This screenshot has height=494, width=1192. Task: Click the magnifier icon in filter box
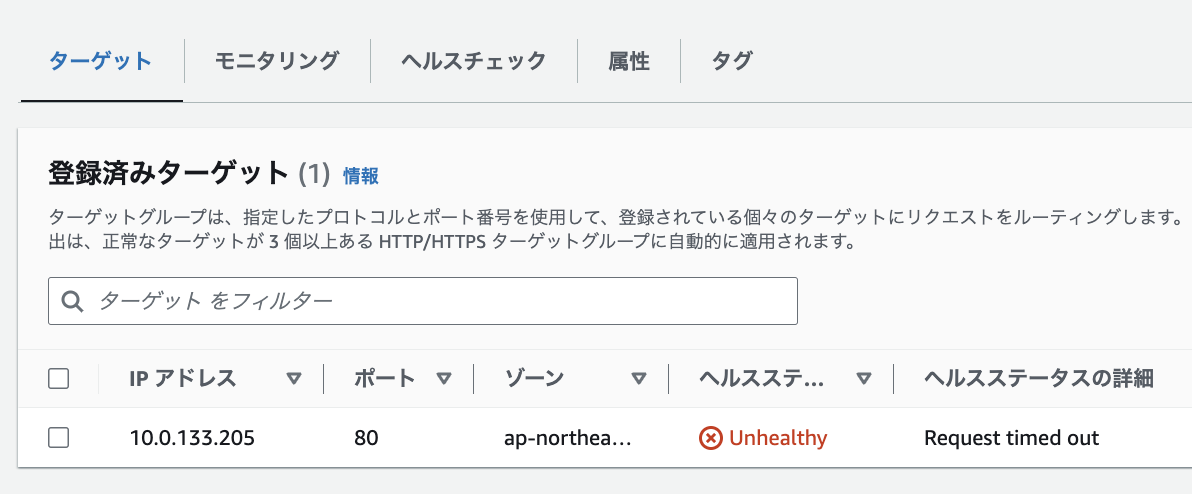click(72, 302)
